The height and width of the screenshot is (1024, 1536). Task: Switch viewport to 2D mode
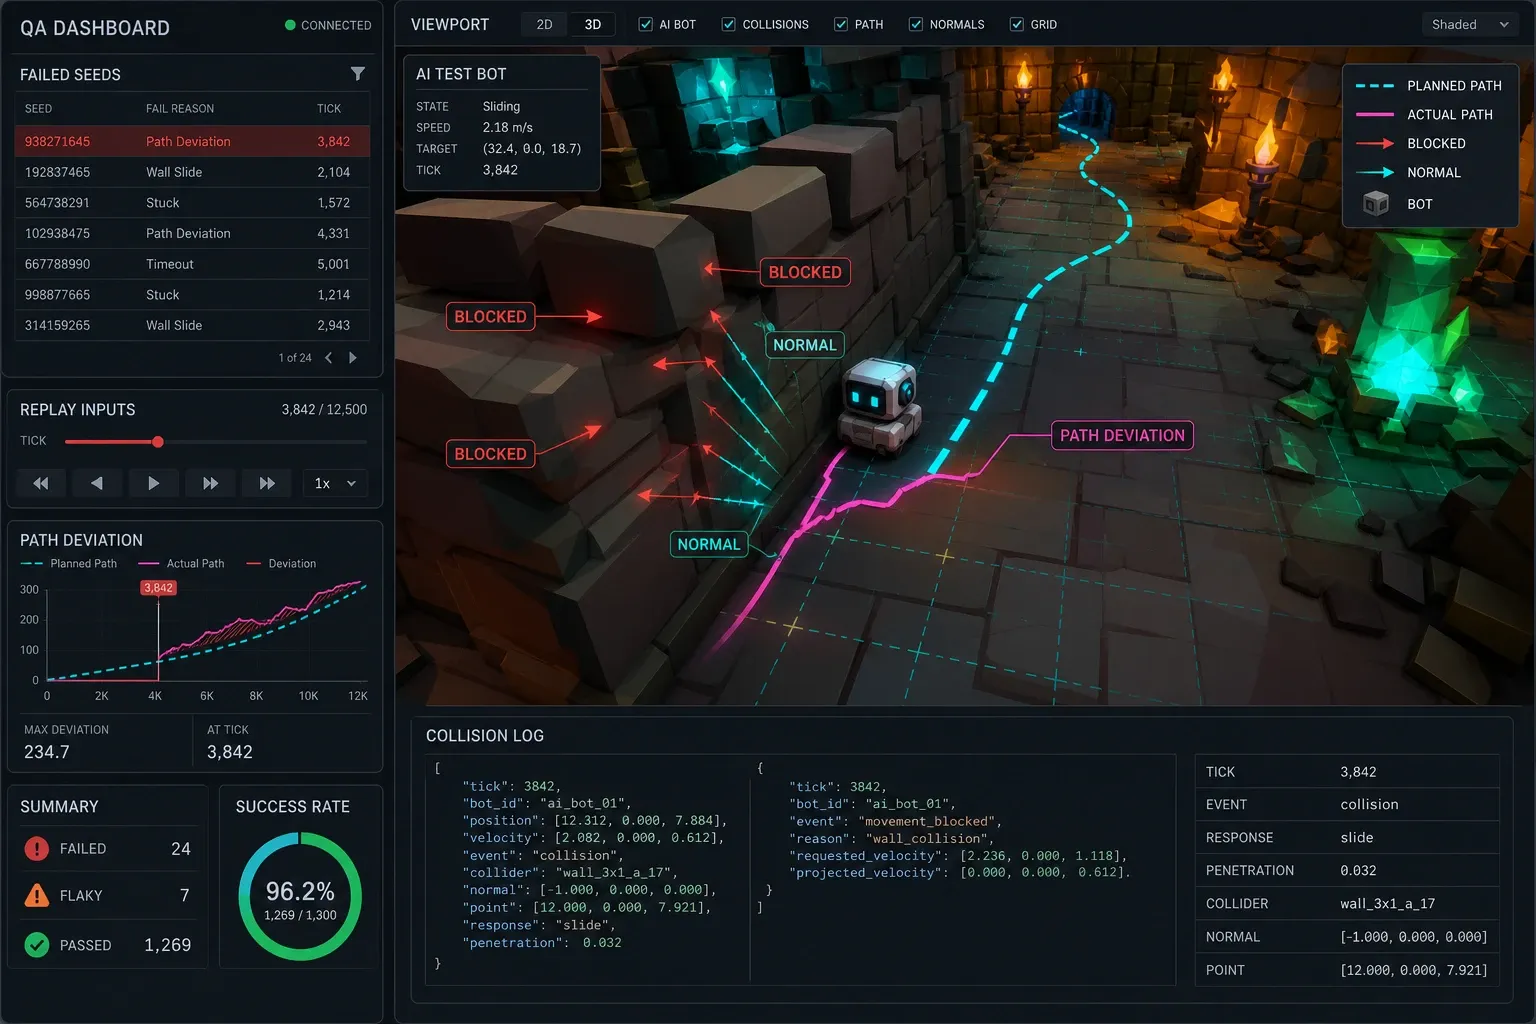tap(544, 24)
